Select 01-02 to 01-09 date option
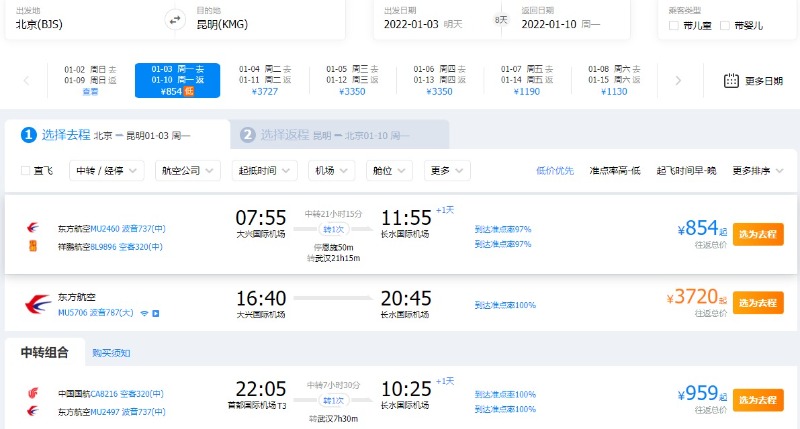The image size is (800, 429). coord(90,80)
